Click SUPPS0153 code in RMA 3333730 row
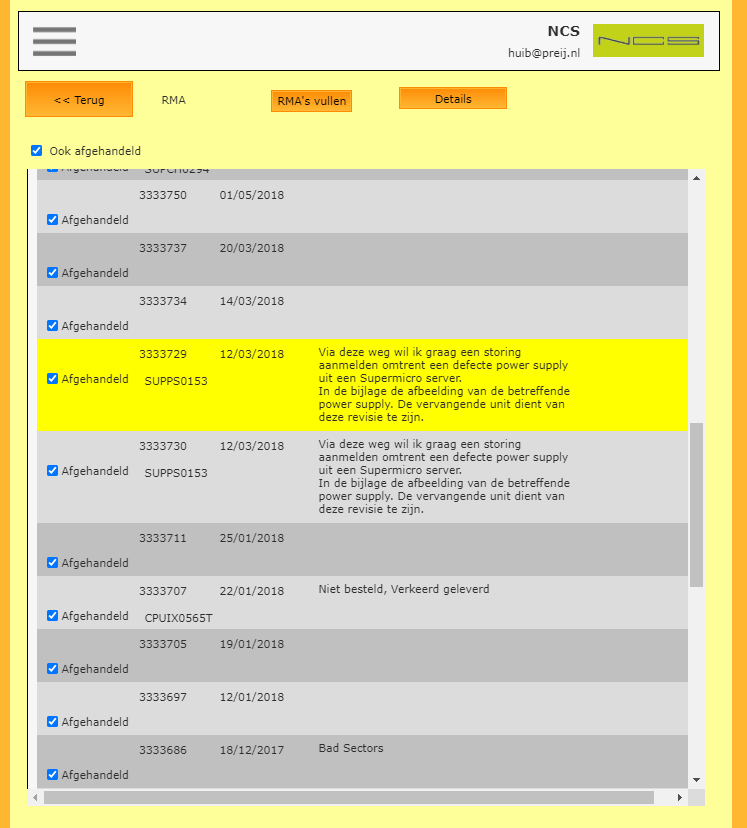The image size is (747, 828). pyautogui.click(x=176, y=473)
